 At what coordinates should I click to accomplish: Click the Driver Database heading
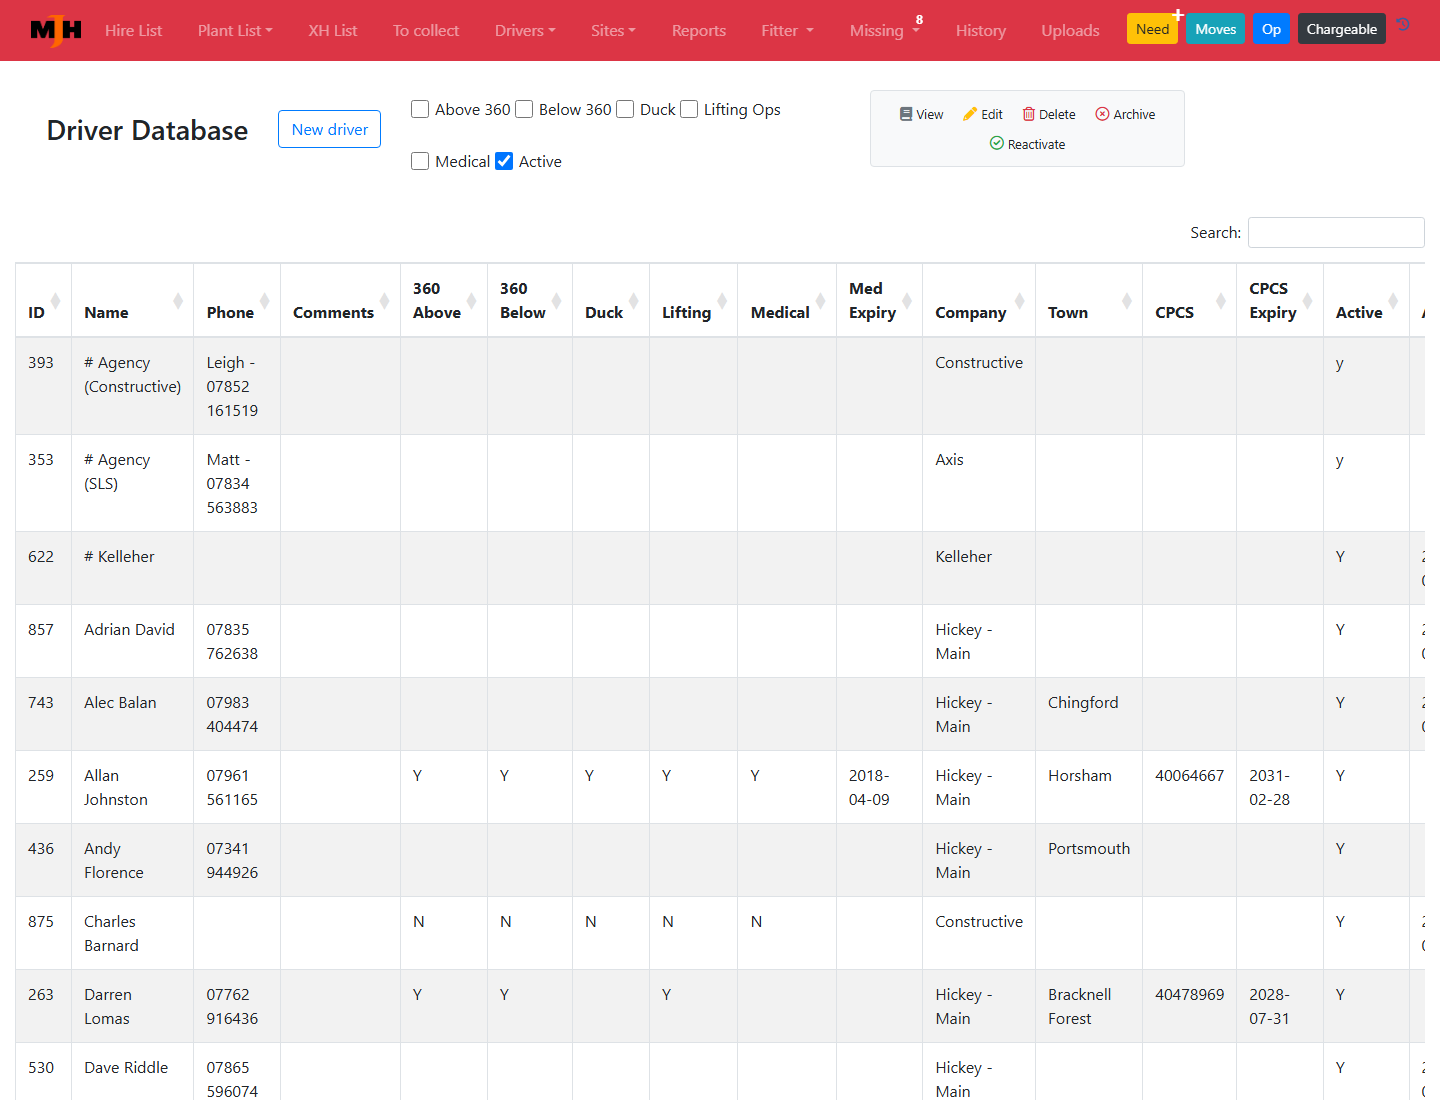pyautogui.click(x=147, y=130)
